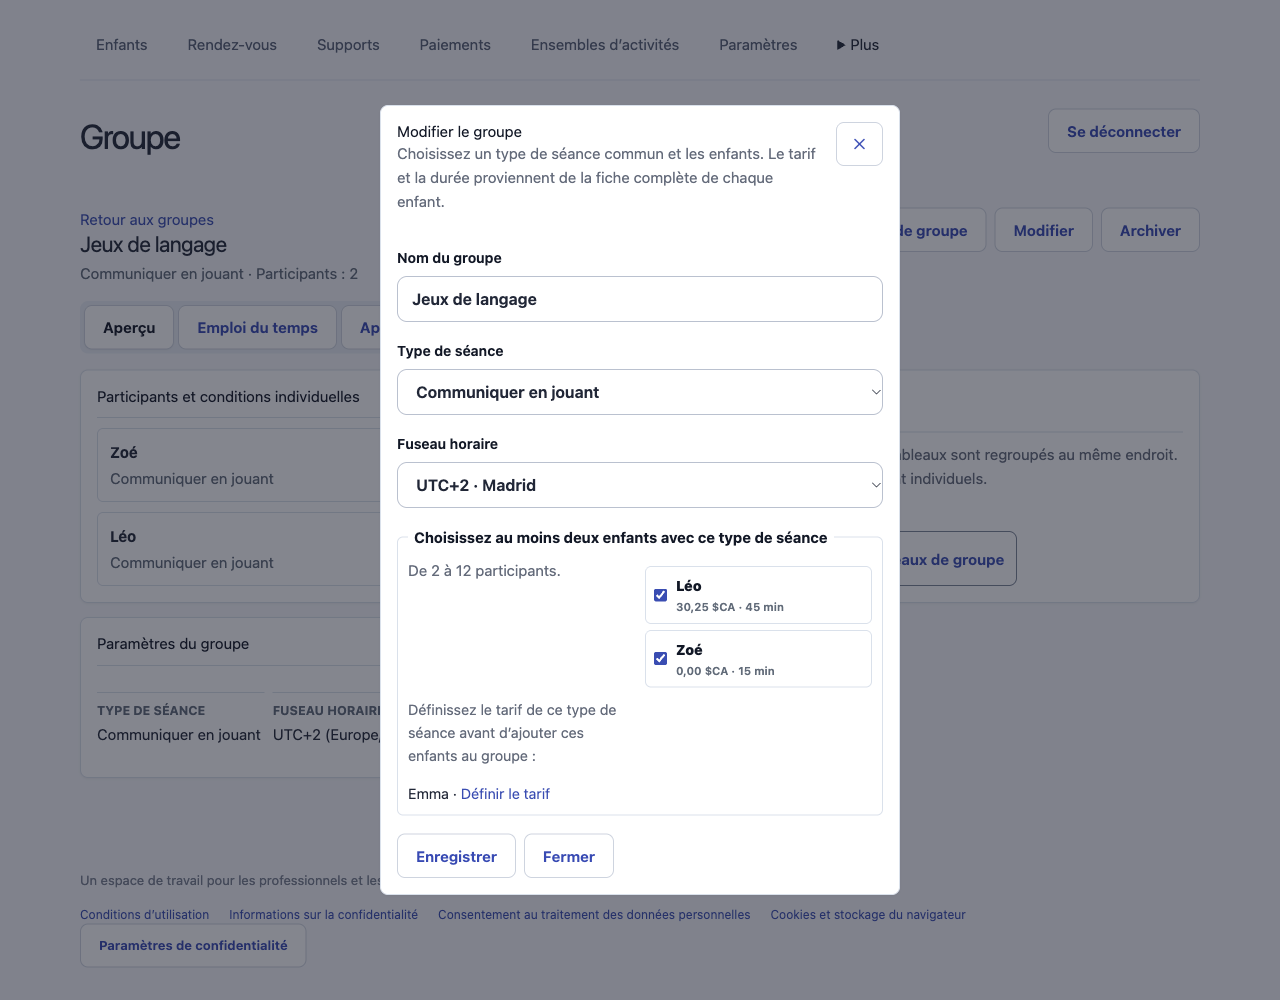Open the Rendez-vous navigation item
Image resolution: width=1280 pixels, height=1000 pixels.
(x=232, y=45)
